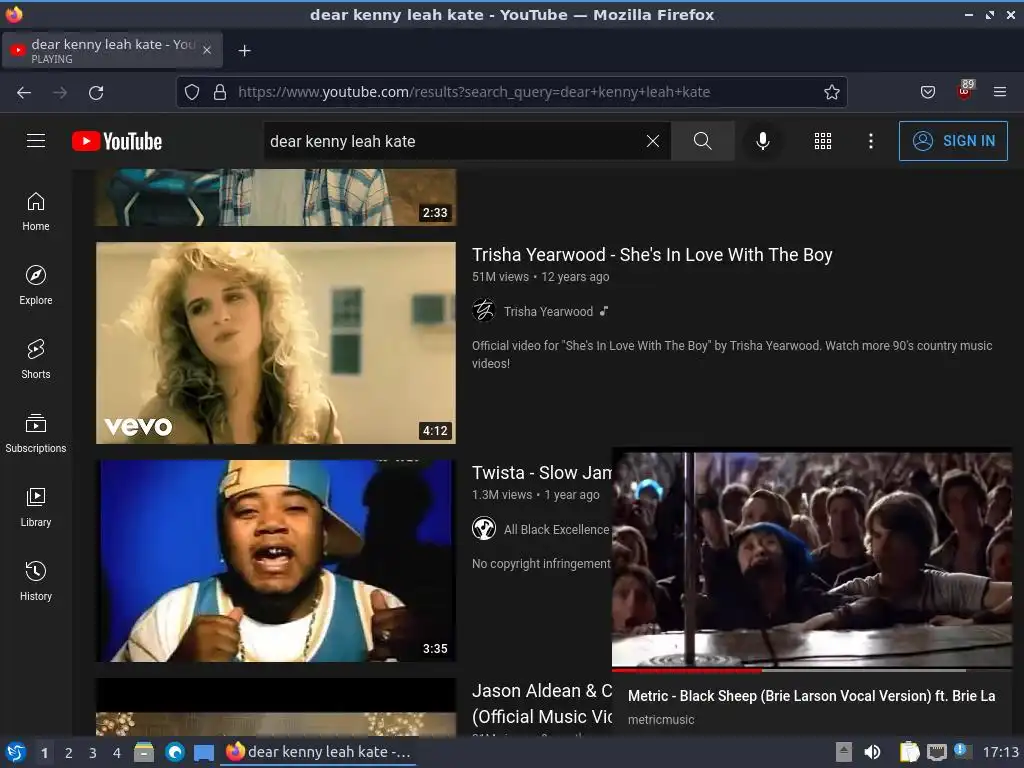
Task: Open Trisha Yearwood channel avatar
Action: (484, 310)
